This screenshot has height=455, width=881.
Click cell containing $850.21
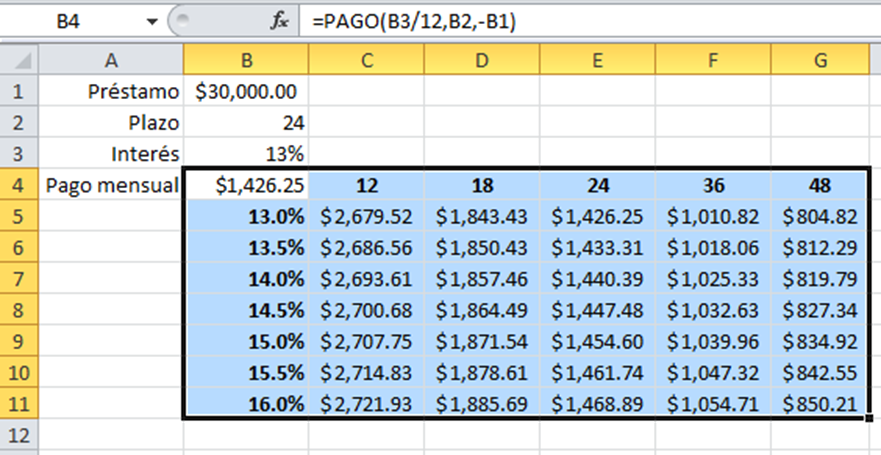tap(819, 404)
